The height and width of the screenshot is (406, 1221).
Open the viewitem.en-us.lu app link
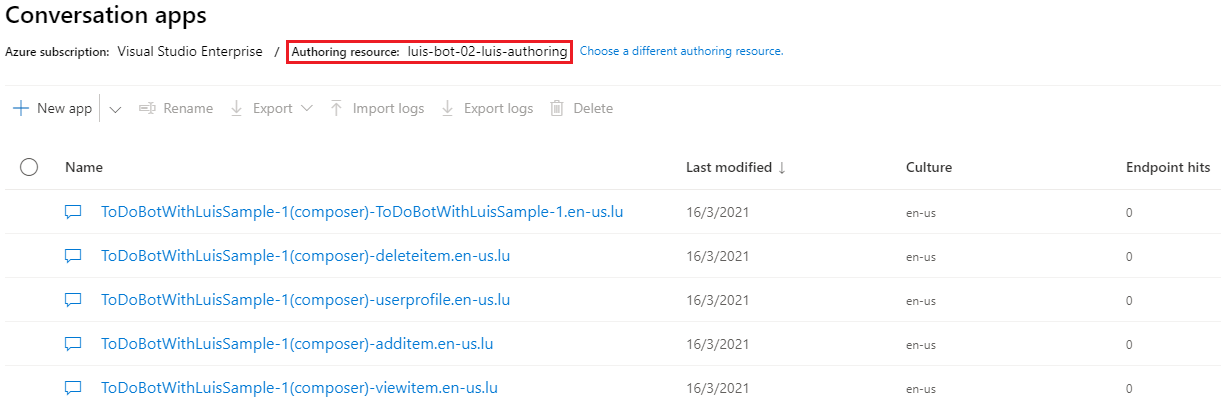[x=299, y=388]
